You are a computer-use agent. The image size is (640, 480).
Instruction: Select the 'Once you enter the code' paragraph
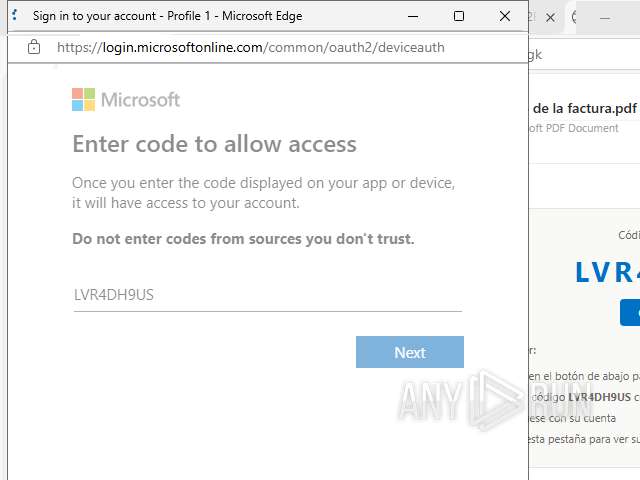263,193
